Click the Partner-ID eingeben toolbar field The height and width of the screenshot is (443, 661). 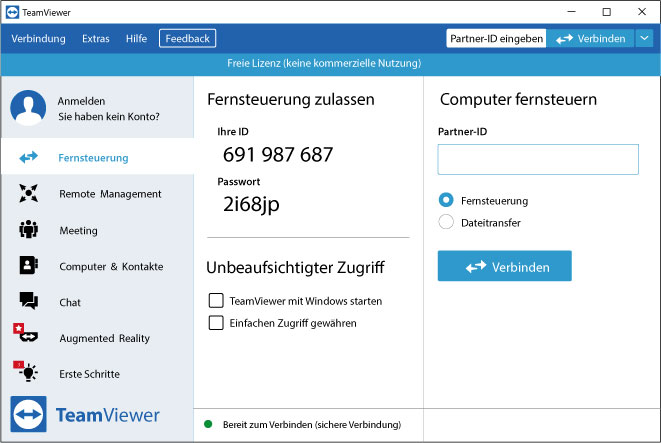pyautogui.click(x=496, y=38)
